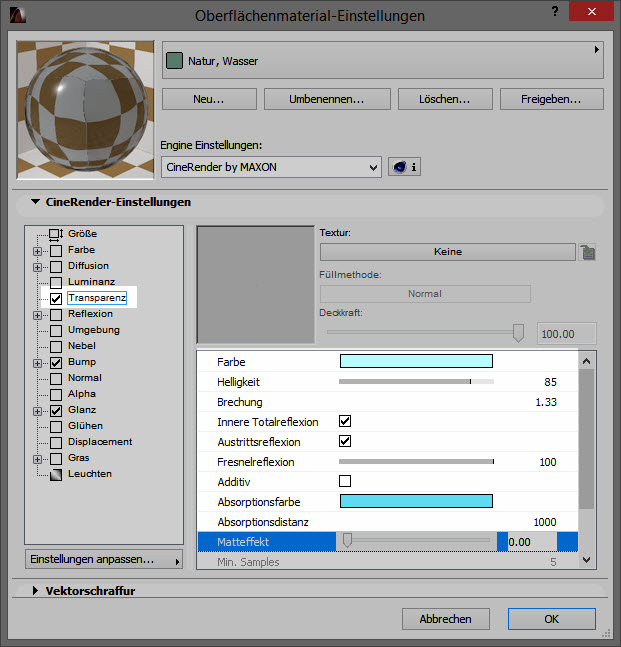Expand the Bump tree node
The height and width of the screenshot is (647, 621).
(37, 363)
